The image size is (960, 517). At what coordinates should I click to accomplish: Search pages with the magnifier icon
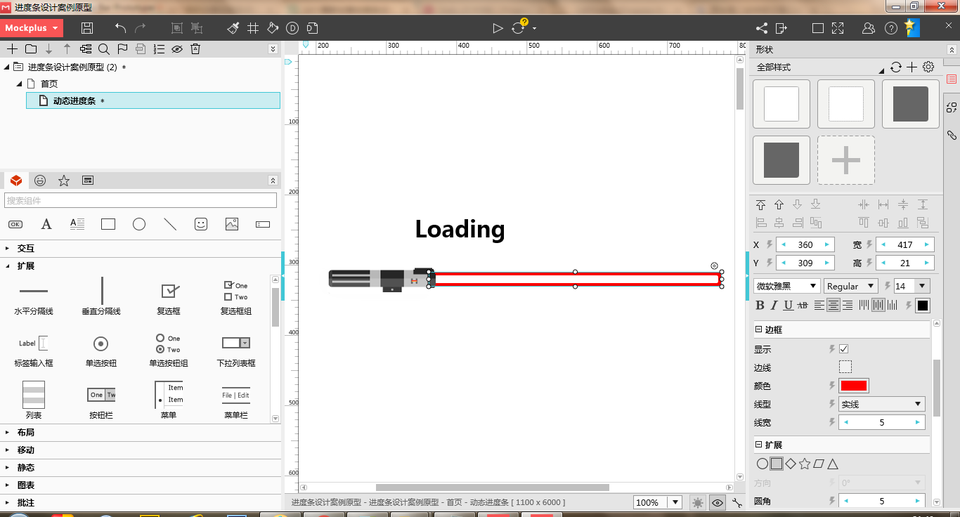pos(104,49)
